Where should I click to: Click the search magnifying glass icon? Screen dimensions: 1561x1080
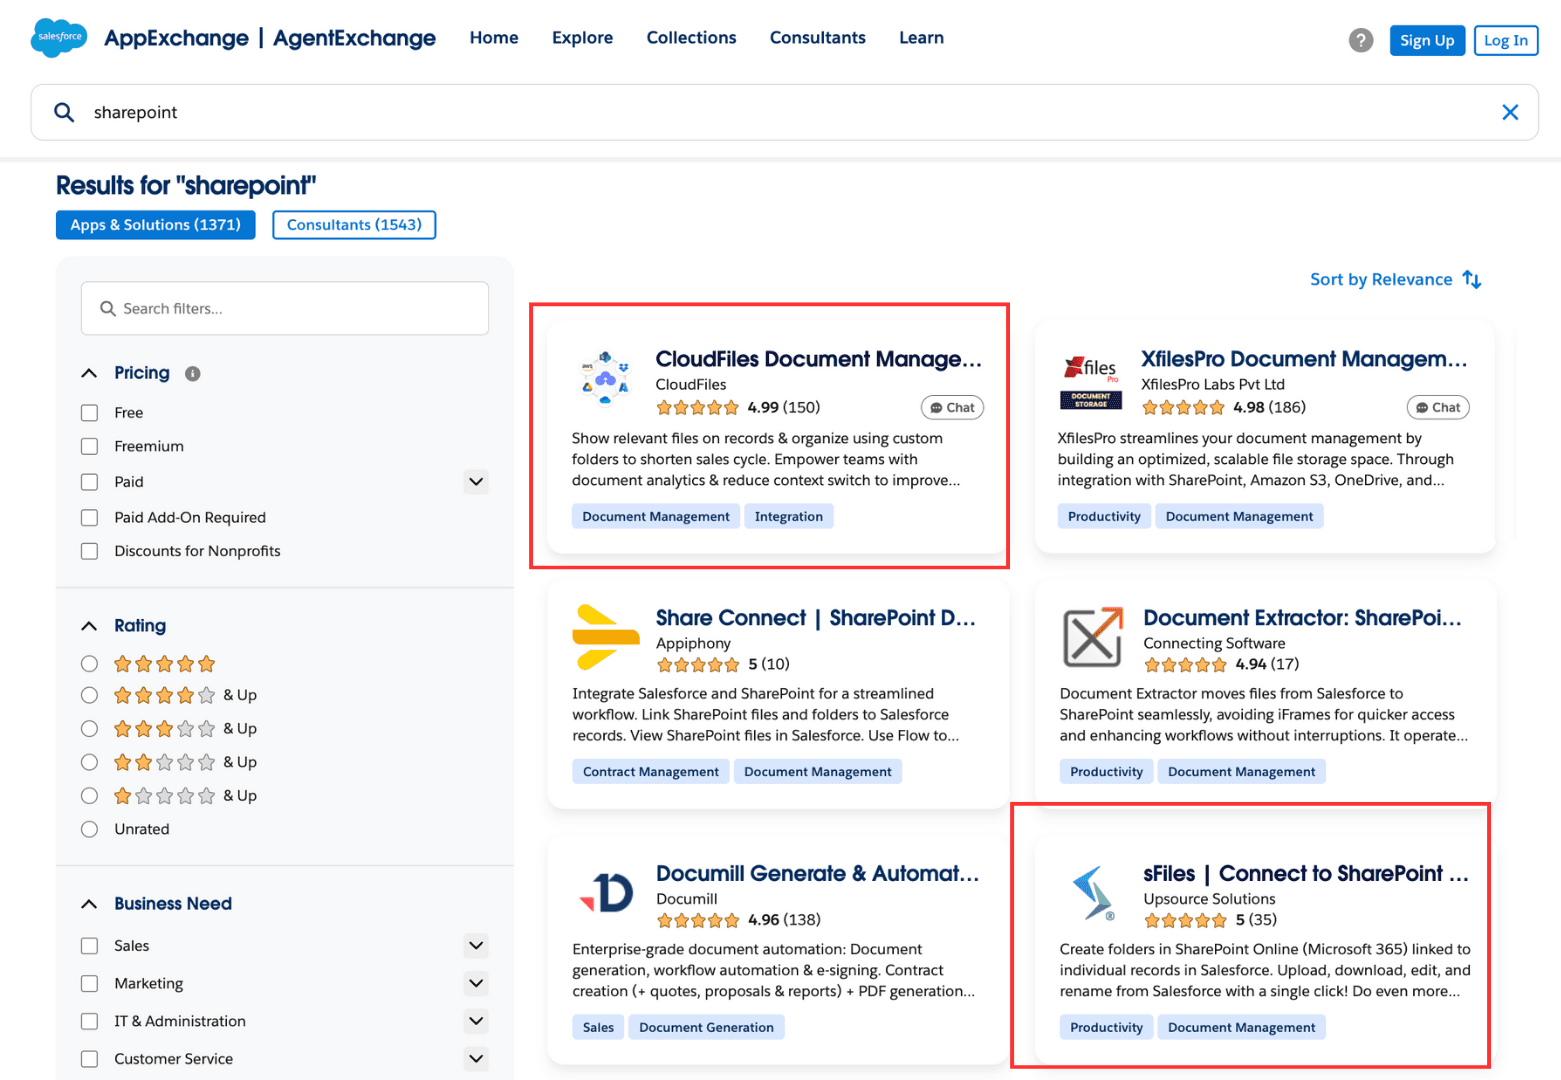click(64, 112)
